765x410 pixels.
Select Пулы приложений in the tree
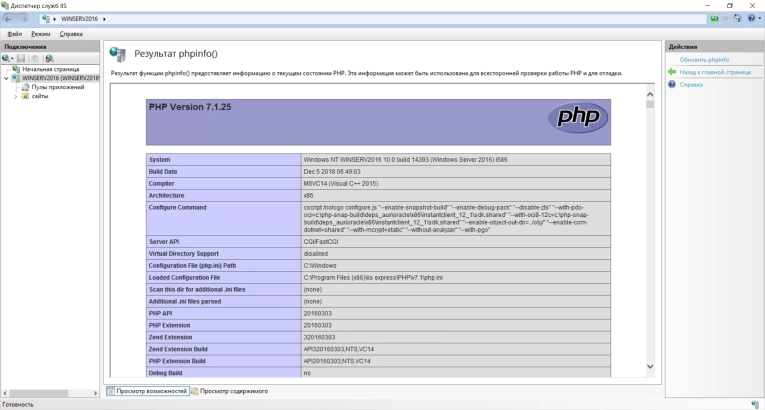coord(58,87)
